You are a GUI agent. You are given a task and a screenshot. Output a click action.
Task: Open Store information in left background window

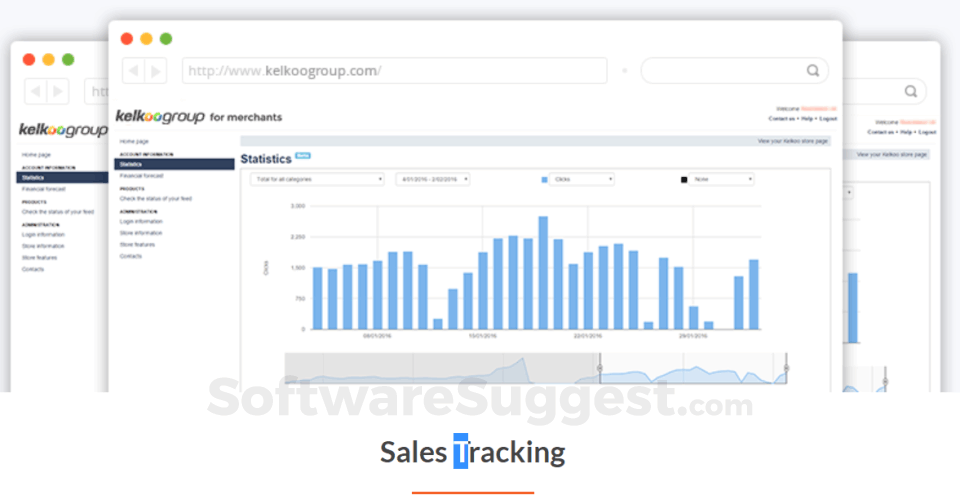coord(43,246)
